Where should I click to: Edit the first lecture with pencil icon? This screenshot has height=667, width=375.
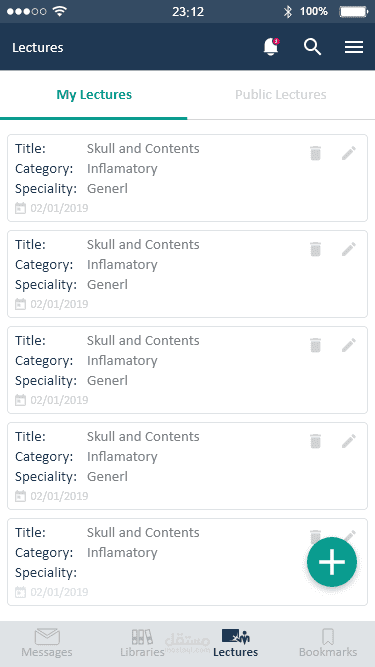(x=349, y=153)
